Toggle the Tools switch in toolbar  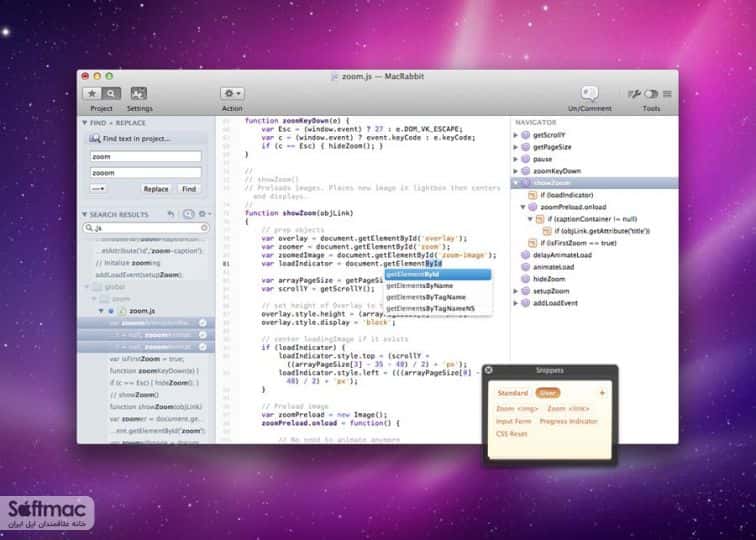click(x=651, y=94)
